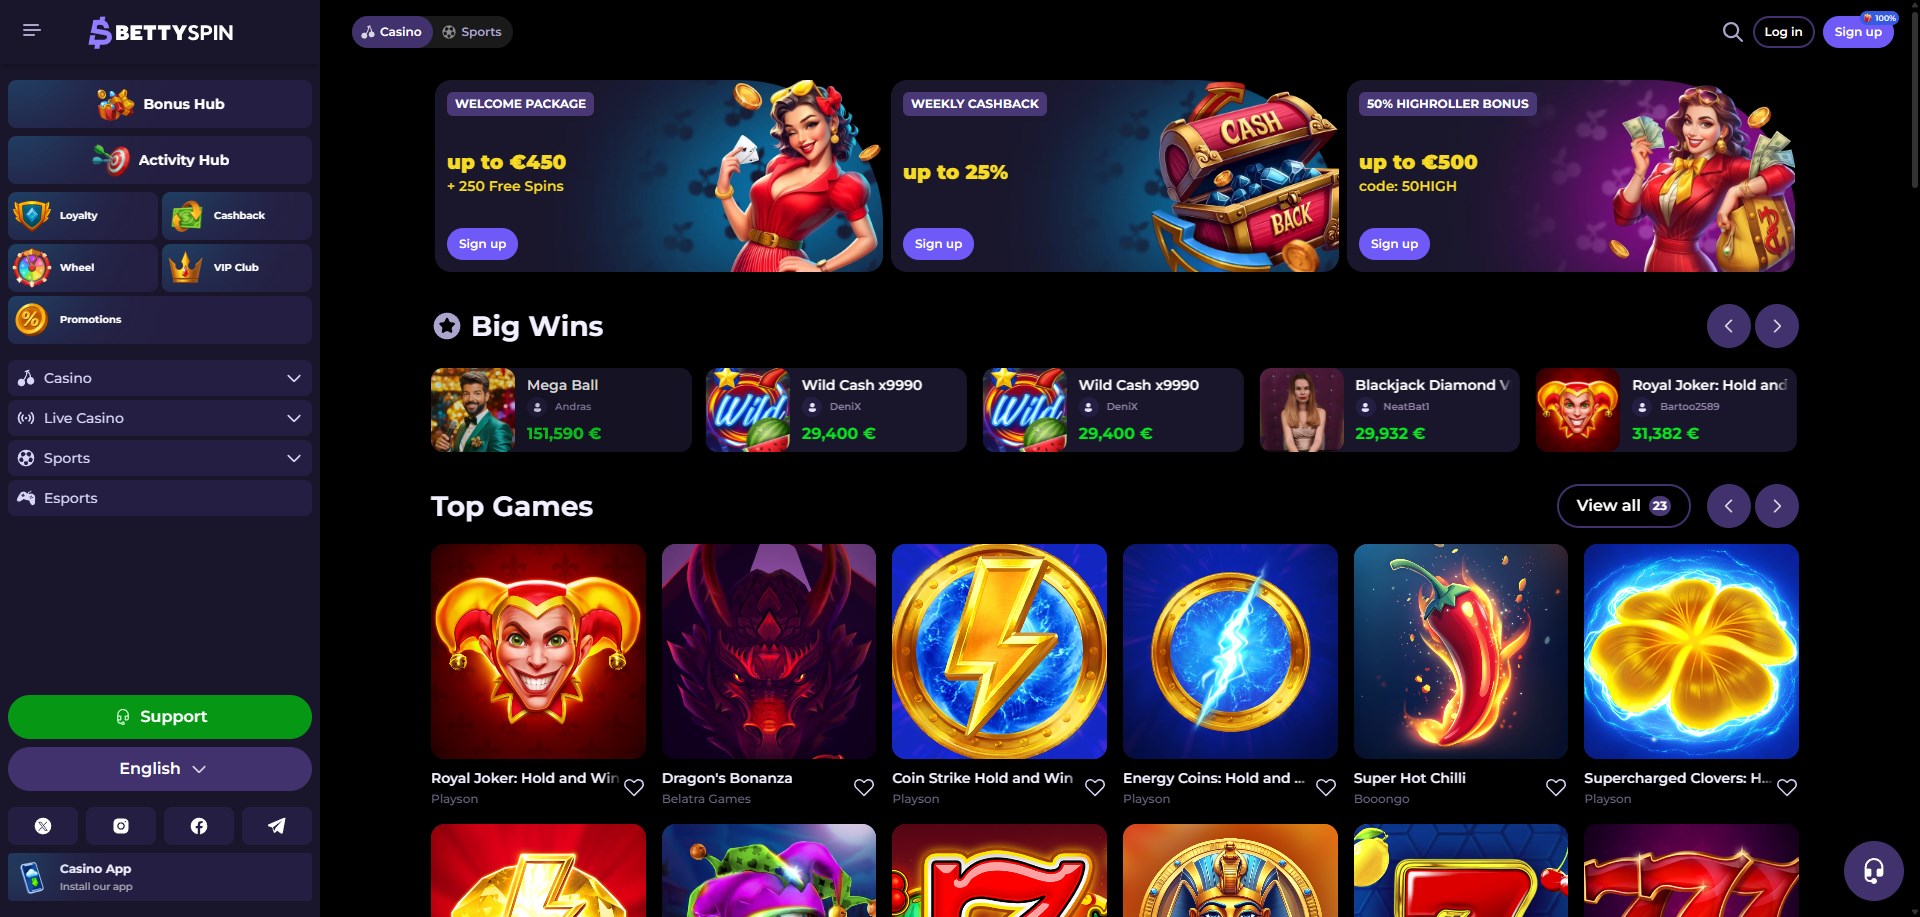Viewport: 1920px width, 917px height.
Task: Open the Facebook social icon
Action: click(x=199, y=826)
